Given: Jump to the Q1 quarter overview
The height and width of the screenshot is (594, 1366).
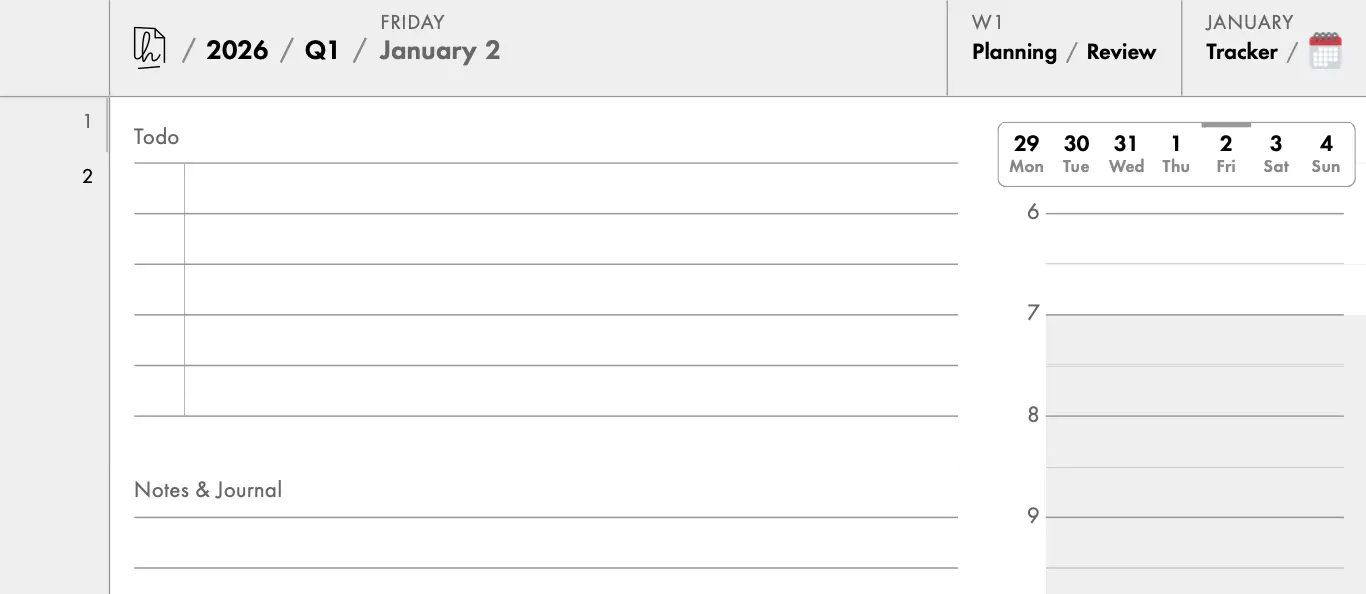Looking at the screenshot, I should [x=322, y=51].
